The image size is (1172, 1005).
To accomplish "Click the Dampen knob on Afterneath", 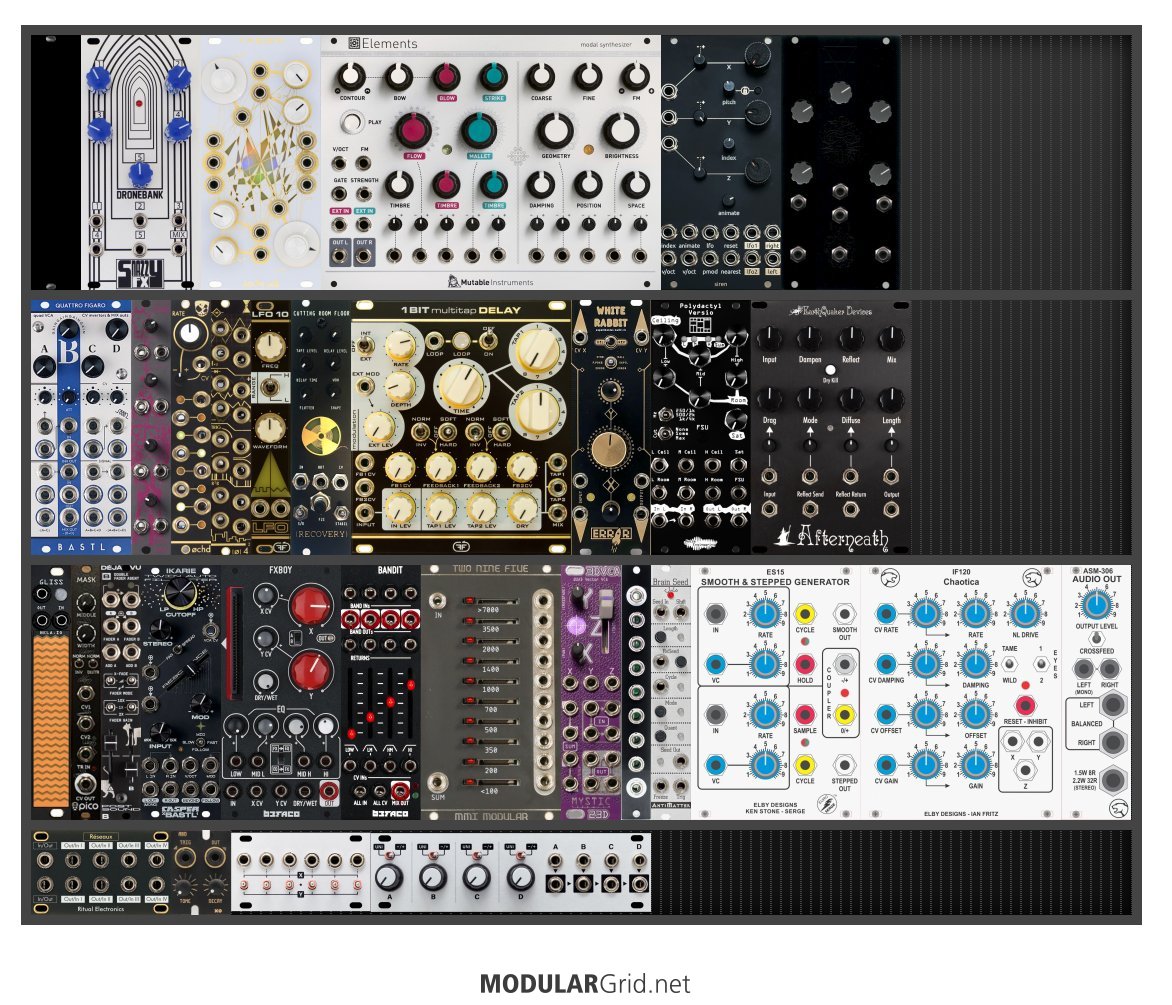I will coord(809,338).
